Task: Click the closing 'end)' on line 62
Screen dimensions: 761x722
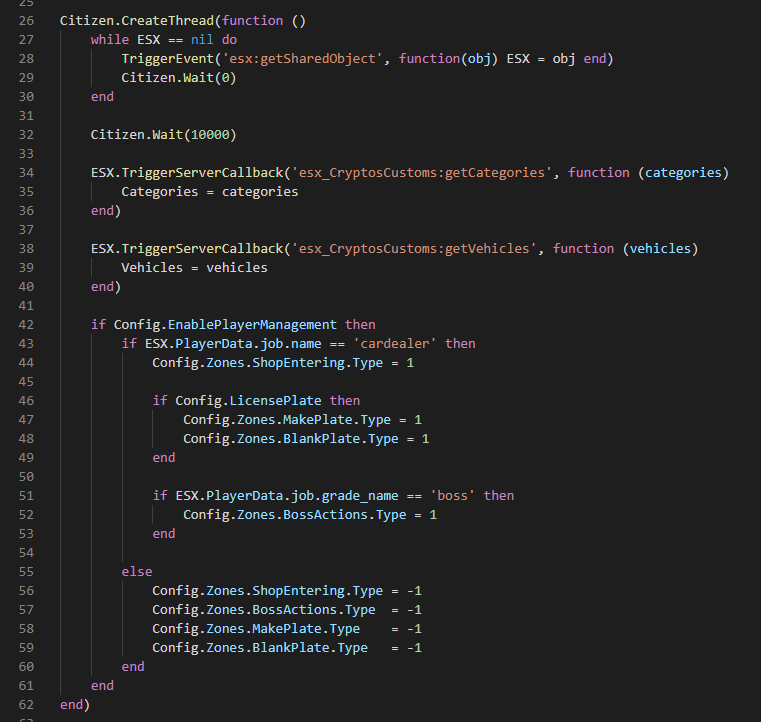Action: [x=75, y=705]
